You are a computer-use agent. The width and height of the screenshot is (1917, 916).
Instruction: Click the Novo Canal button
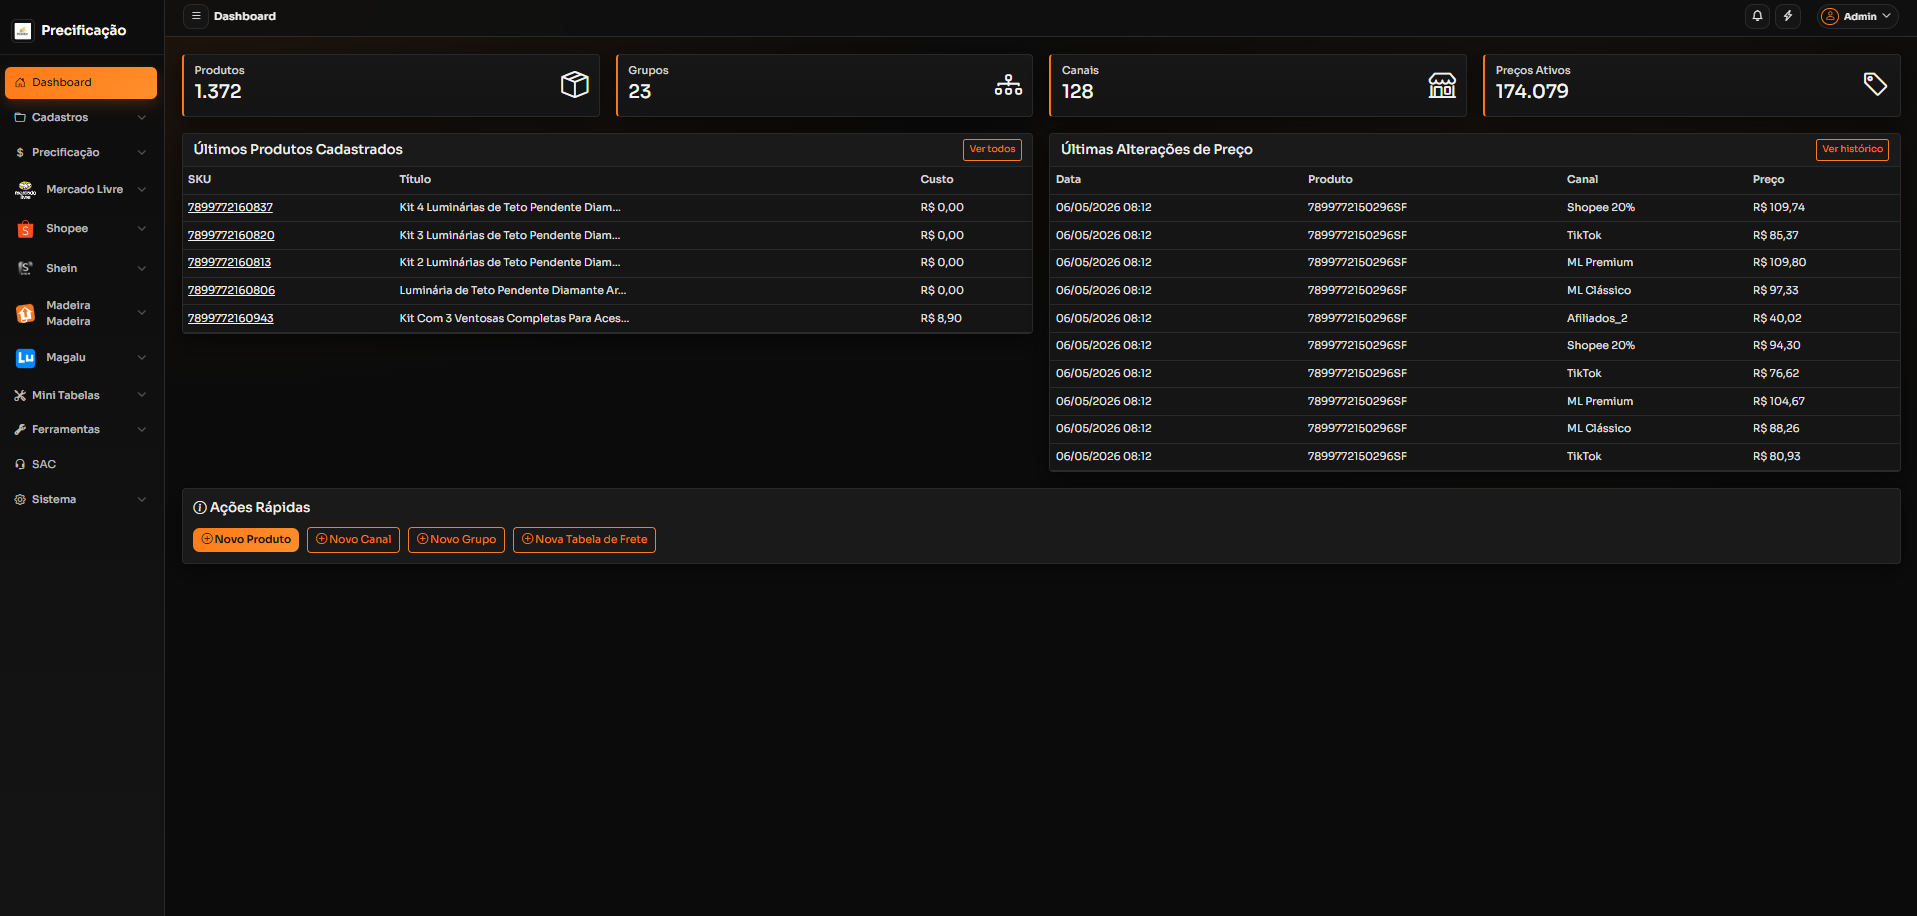point(354,540)
